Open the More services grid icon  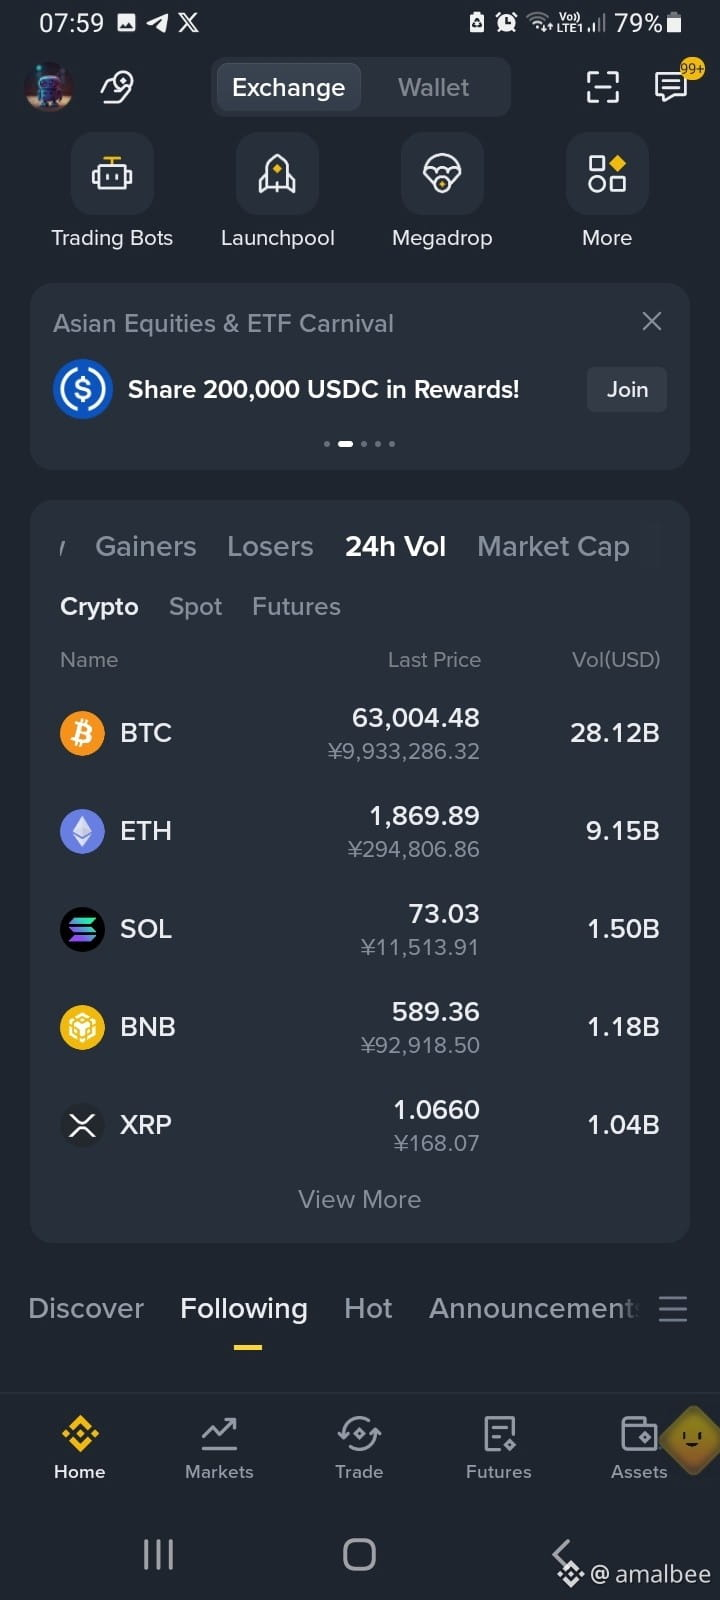pos(607,174)
